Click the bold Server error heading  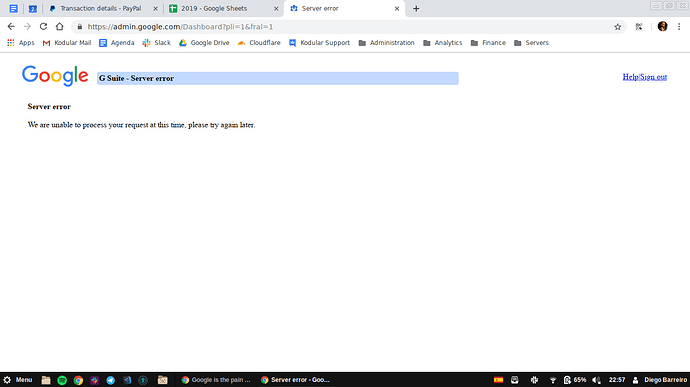49,107
